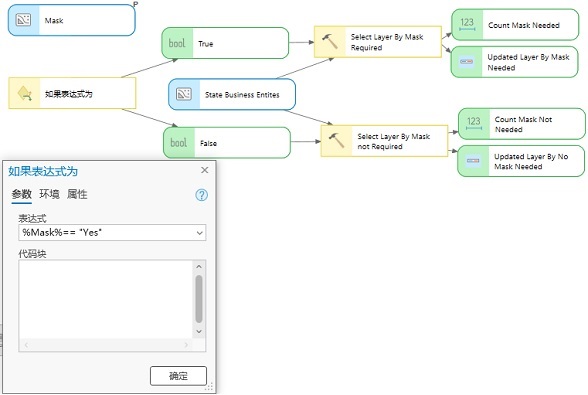The image size is (588, 395).
Task: Click the dialog resize grip corner
Action: pos(209,387)
